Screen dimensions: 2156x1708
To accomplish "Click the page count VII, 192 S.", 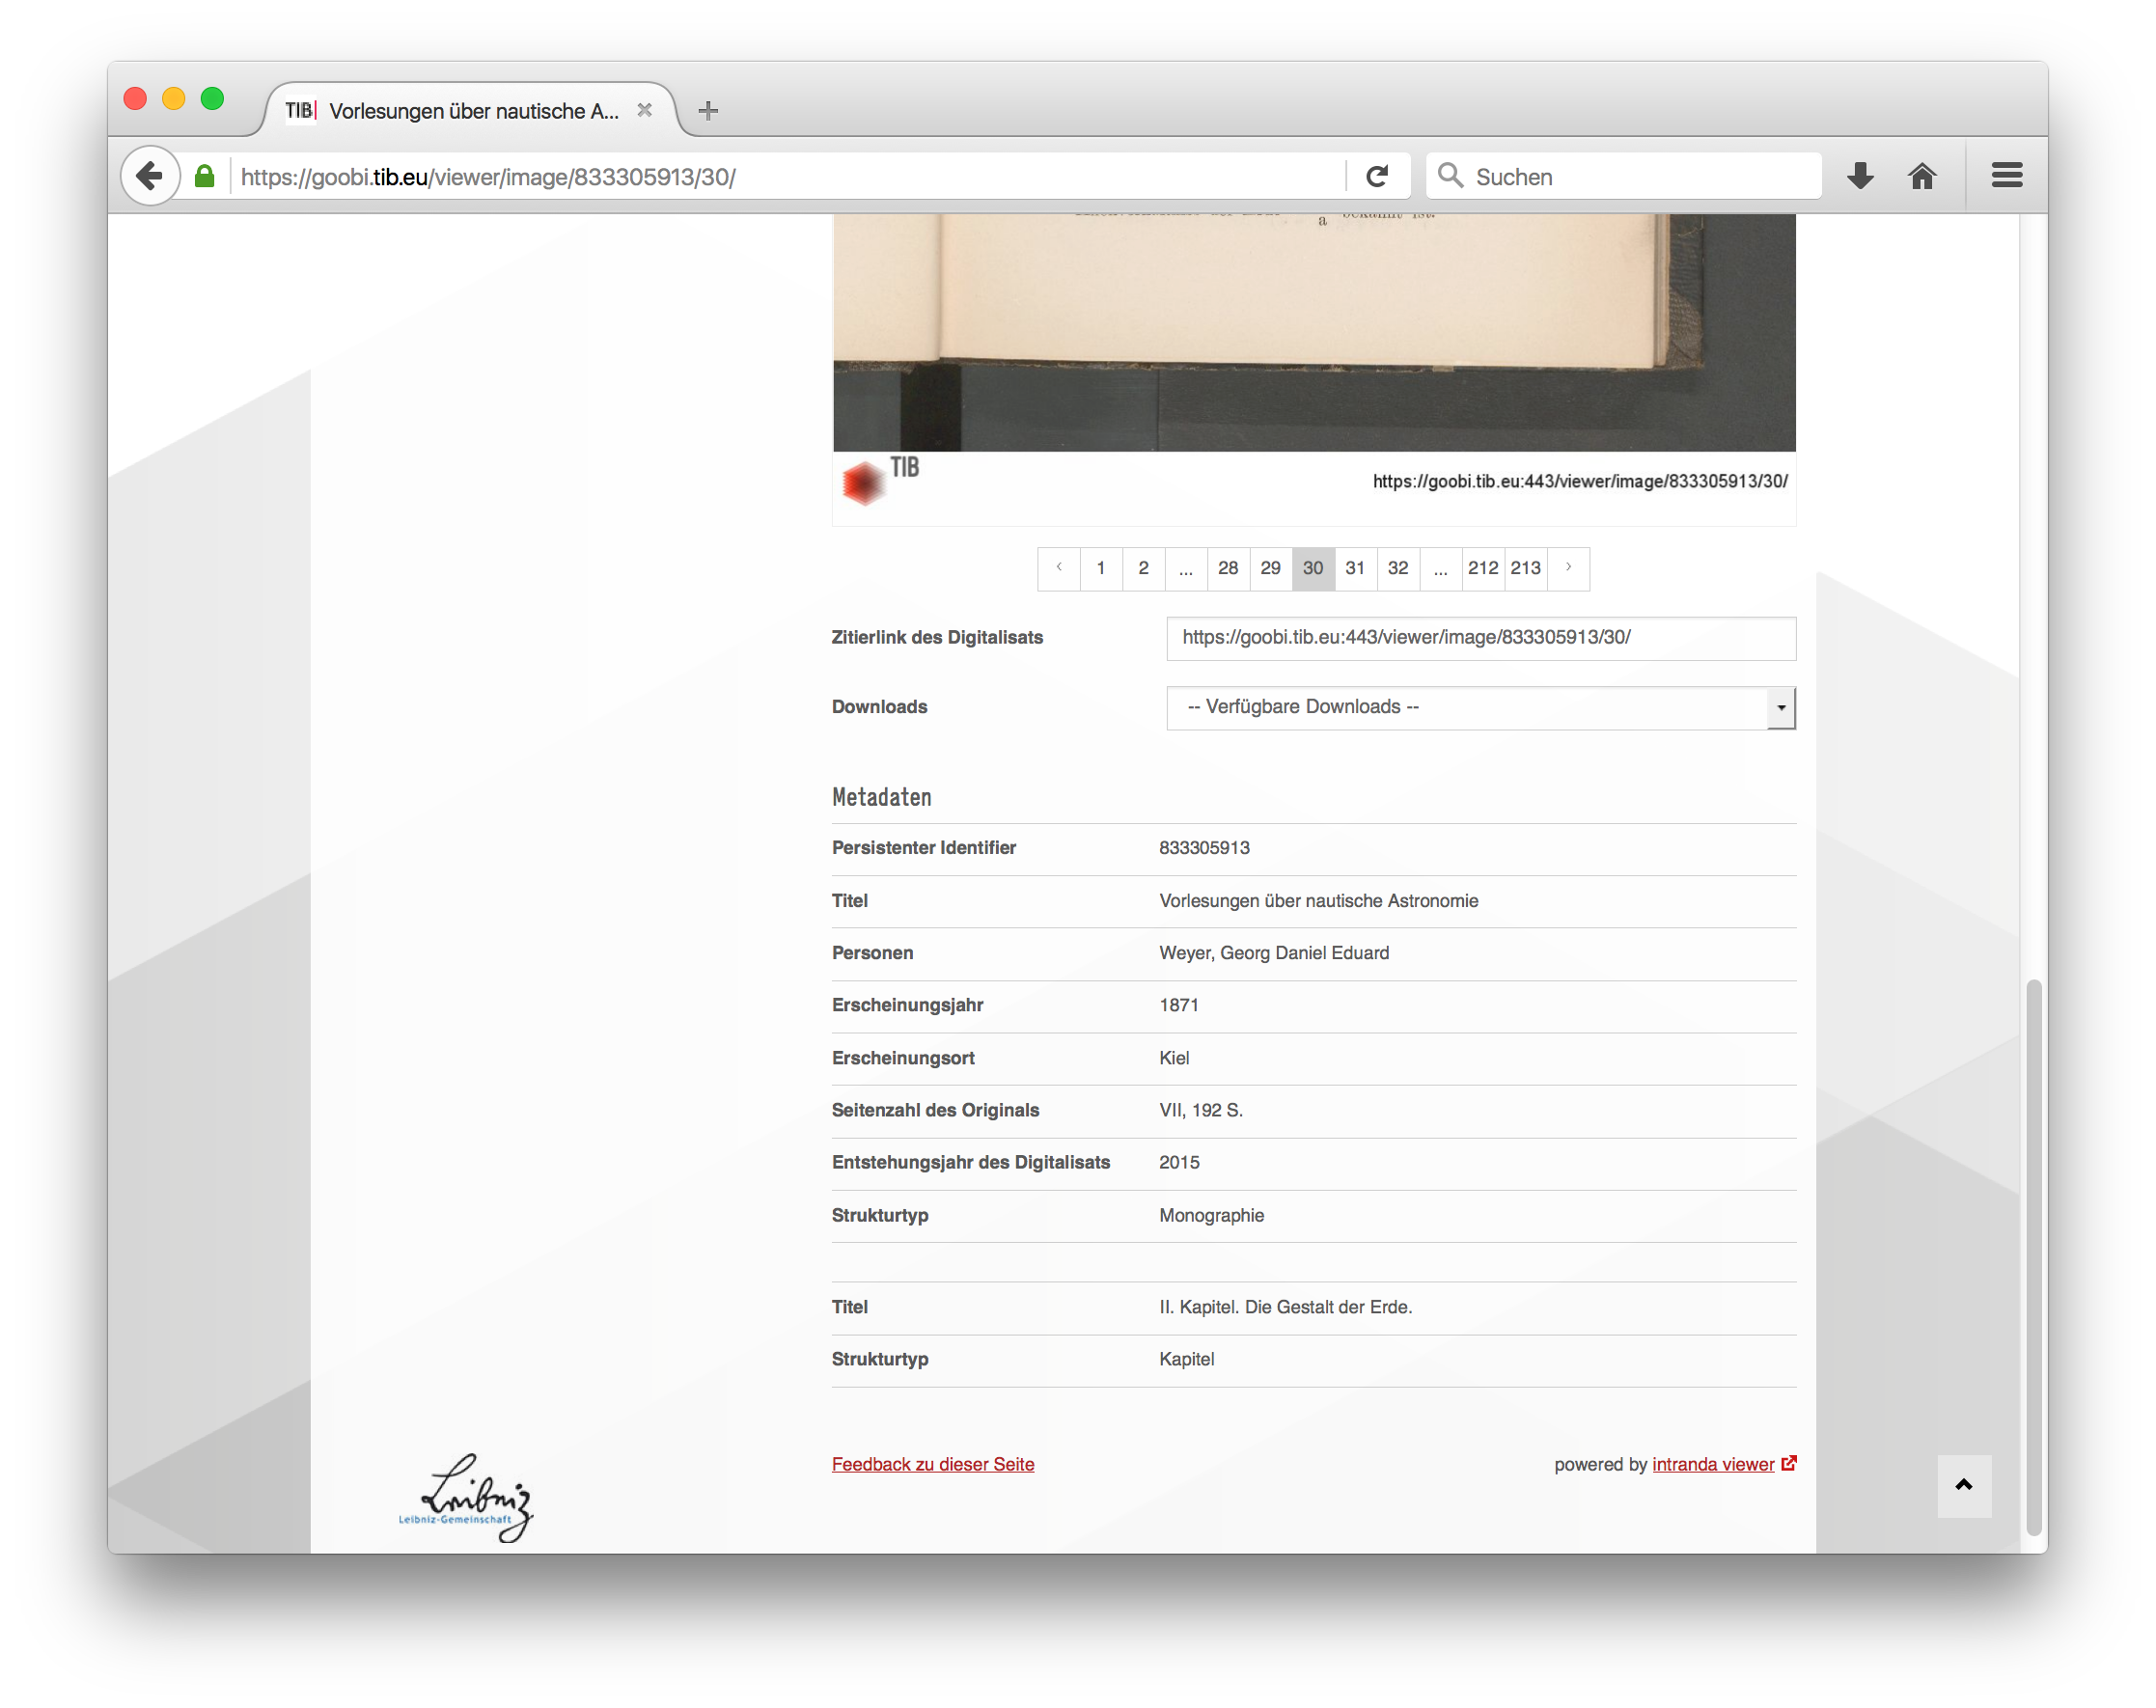I will [1201, 1110].
